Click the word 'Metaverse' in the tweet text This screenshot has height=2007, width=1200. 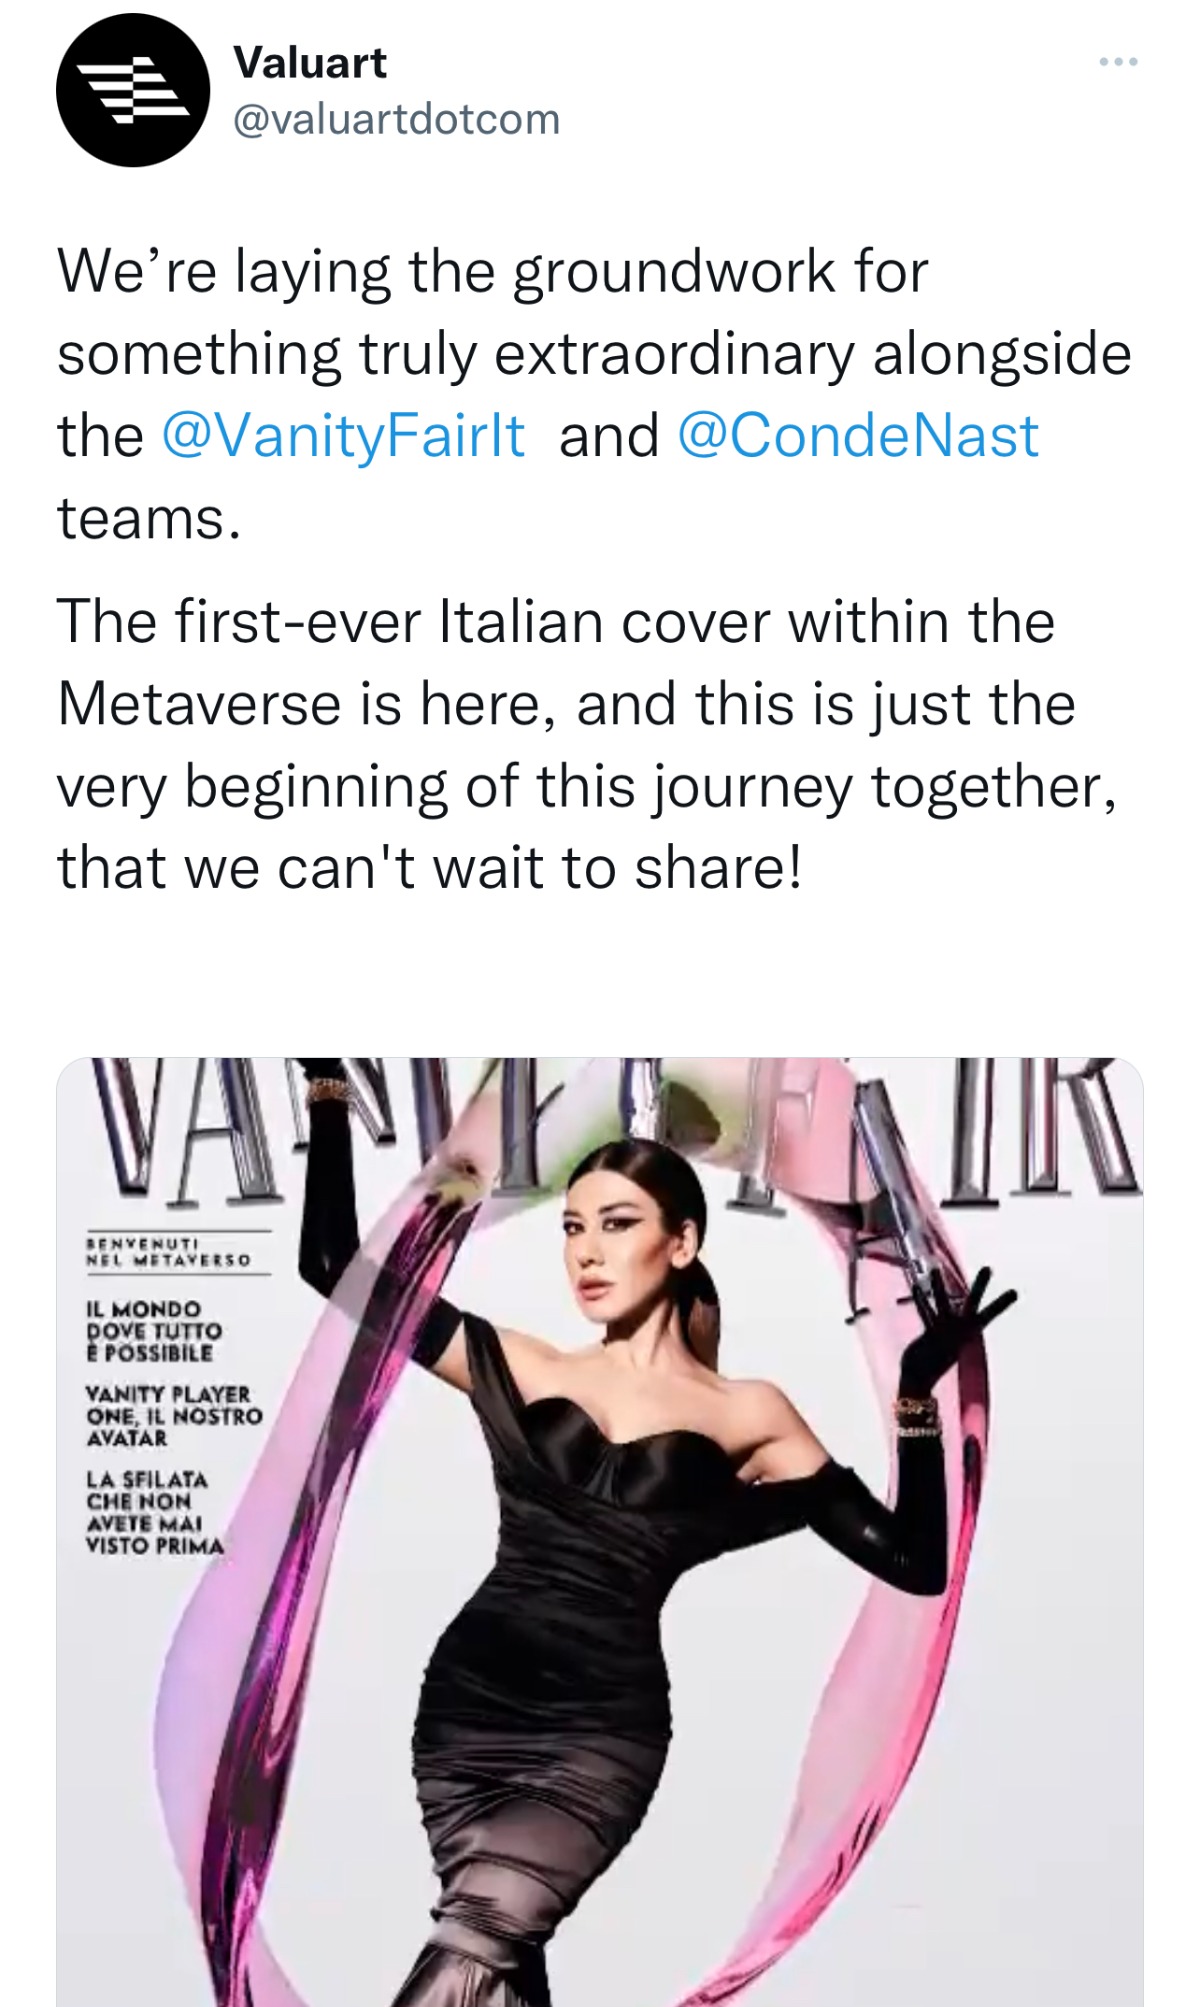pyautogui.click(x=200, y=704)
